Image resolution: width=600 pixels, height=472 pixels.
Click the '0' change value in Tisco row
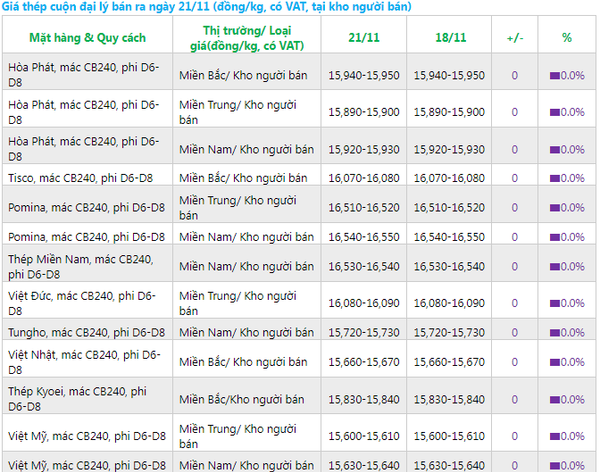click(515, 178)
